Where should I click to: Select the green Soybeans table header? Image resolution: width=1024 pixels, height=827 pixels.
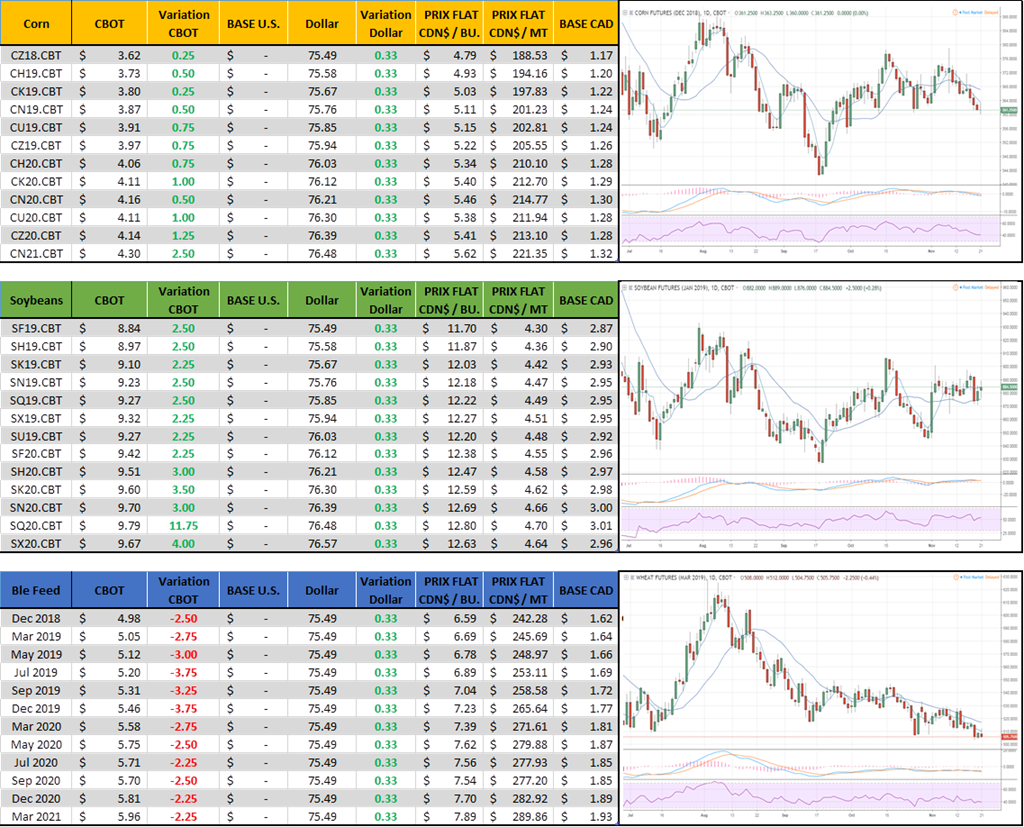(36, 300)
